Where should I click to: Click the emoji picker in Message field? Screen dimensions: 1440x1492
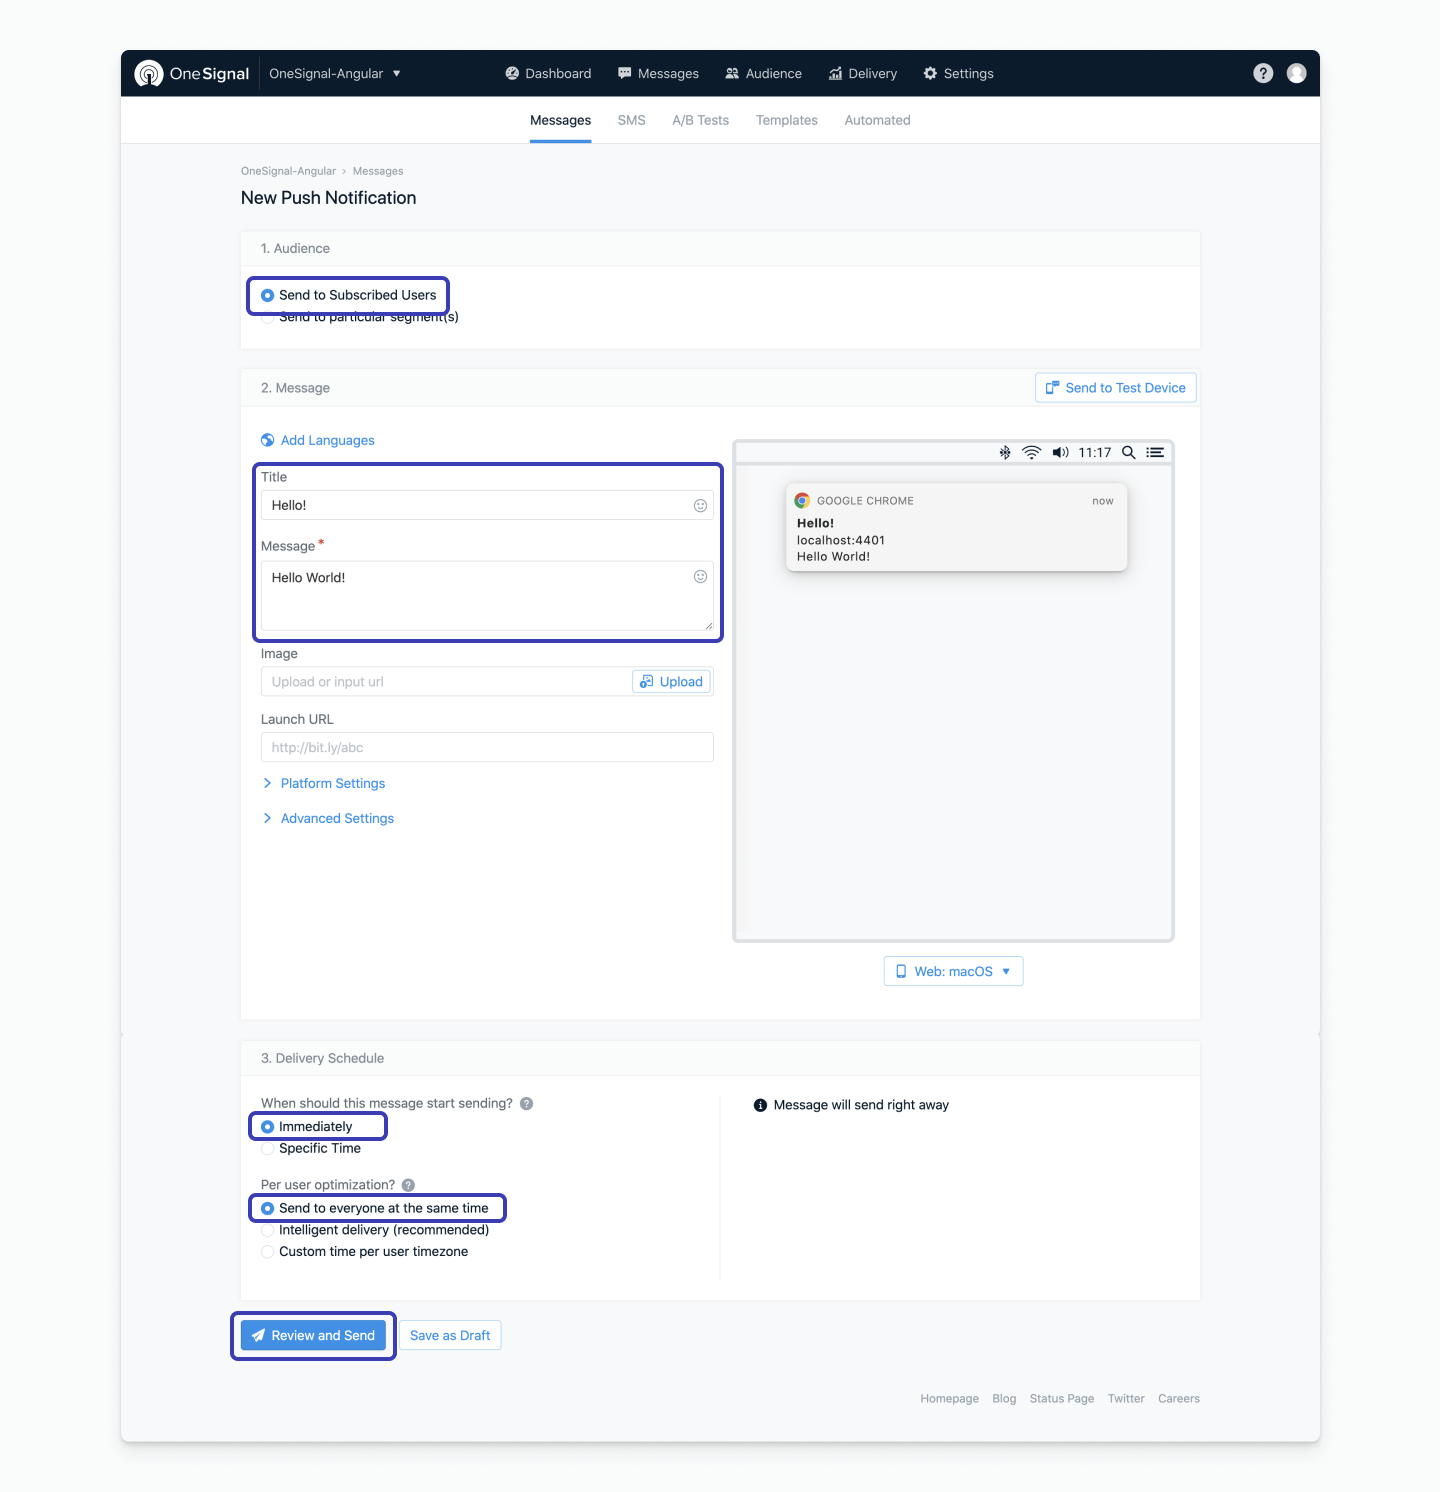pos(700,576)
